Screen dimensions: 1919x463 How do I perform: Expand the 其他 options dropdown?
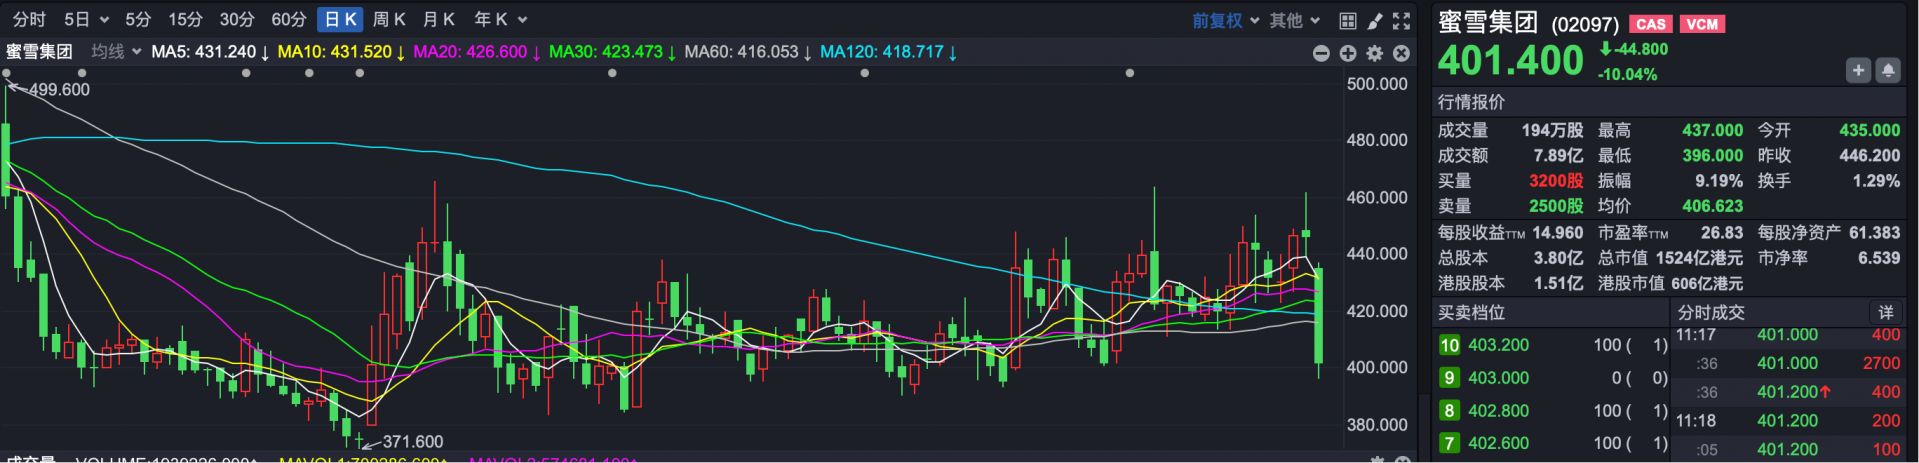click(x=1295, y=20)
